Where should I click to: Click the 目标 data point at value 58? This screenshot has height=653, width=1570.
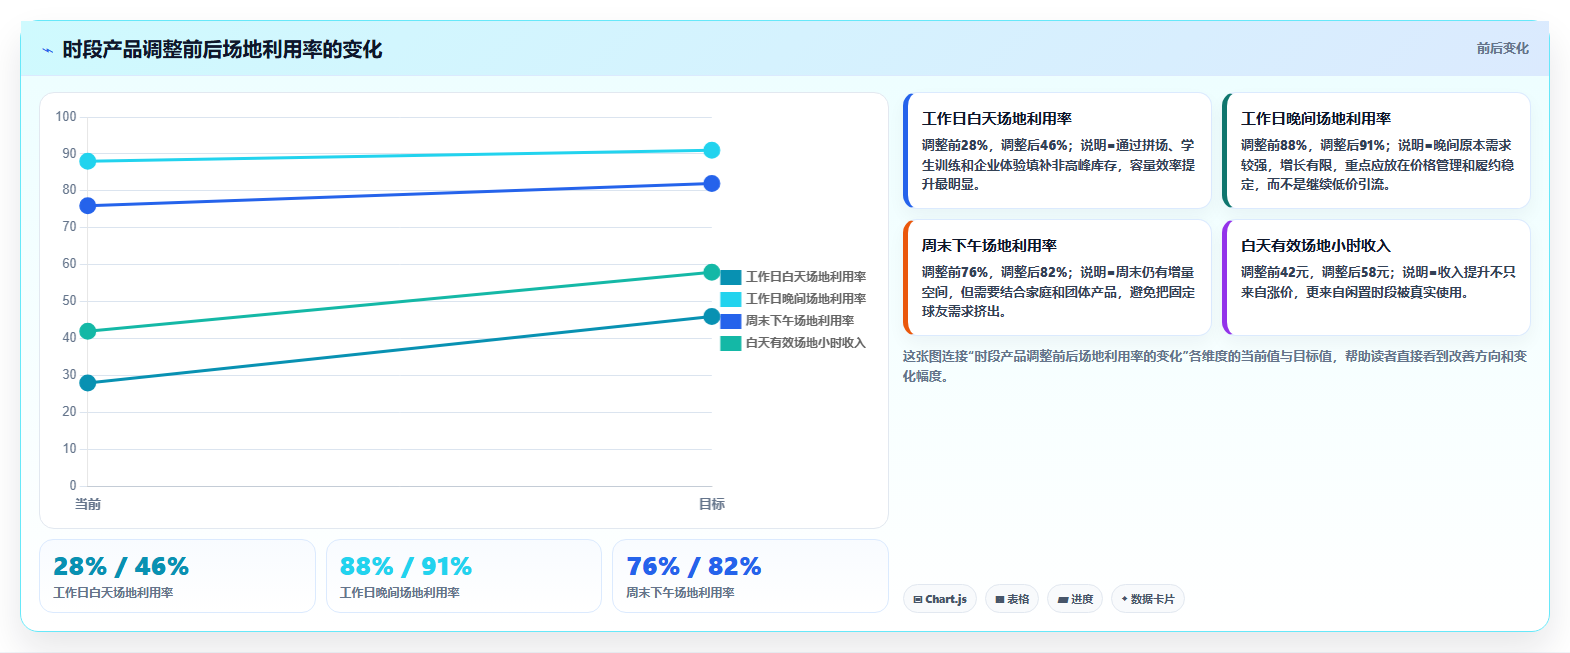[x=712, y=272]
